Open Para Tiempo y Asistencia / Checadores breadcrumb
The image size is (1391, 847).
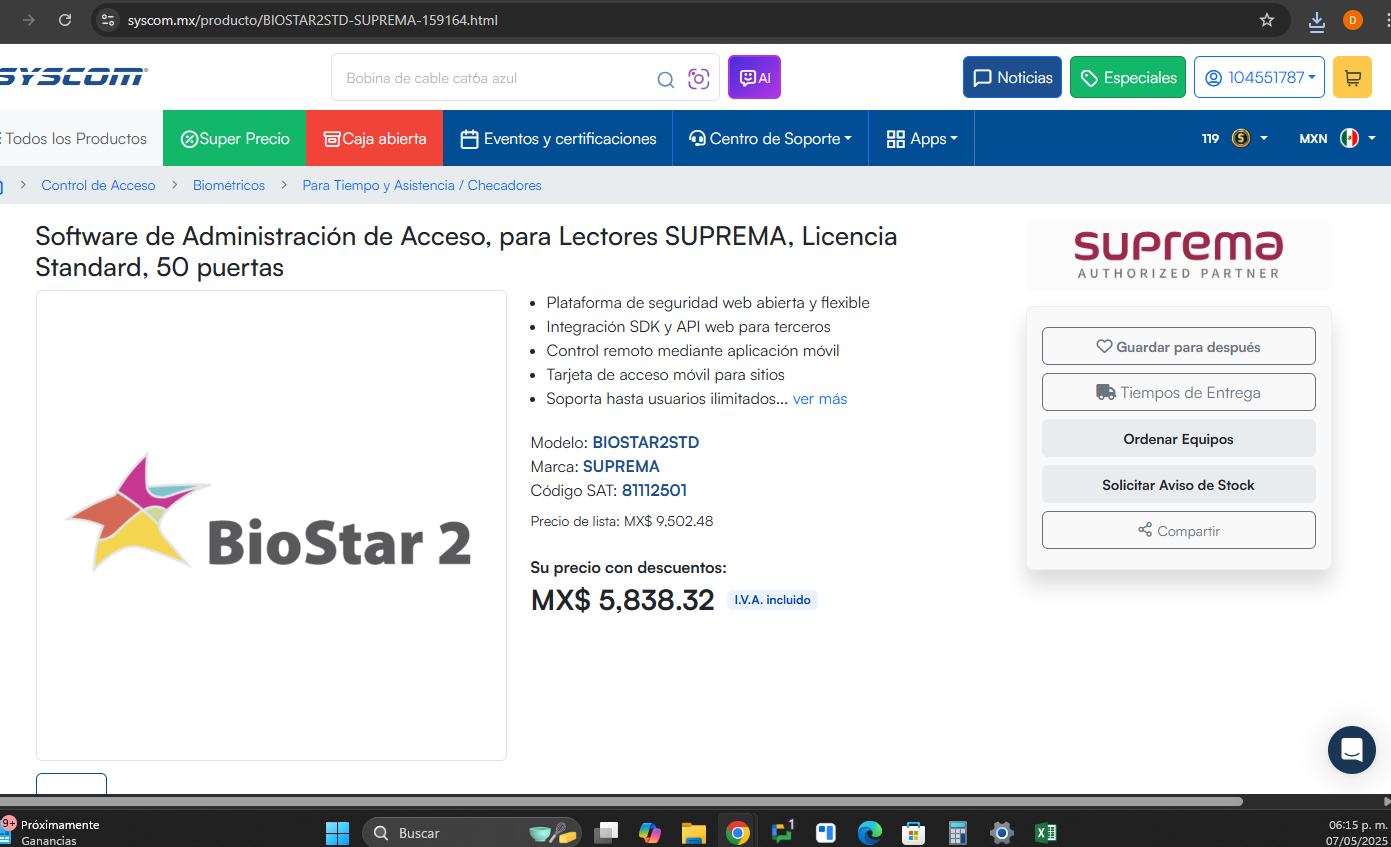[422, 185]
